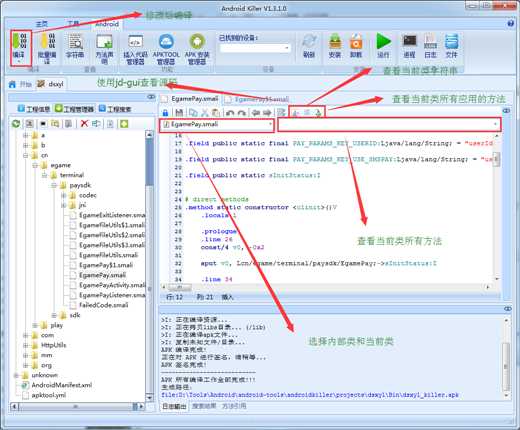Expand the codec folder
Image resolution: width=520 pixels, height=430 pixels.
63,195
